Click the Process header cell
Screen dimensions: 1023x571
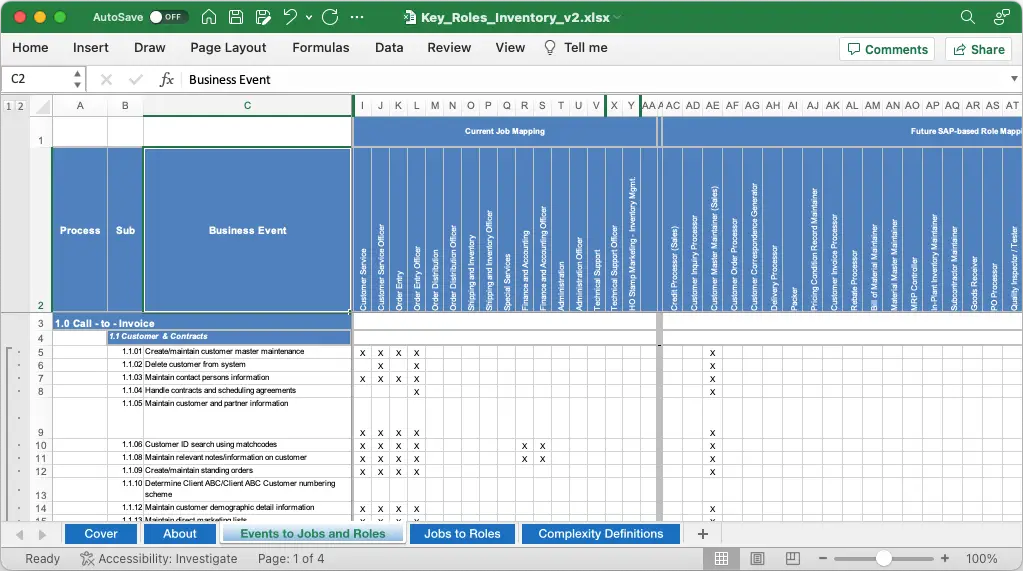pyautogui.click(x=80, y=230)
